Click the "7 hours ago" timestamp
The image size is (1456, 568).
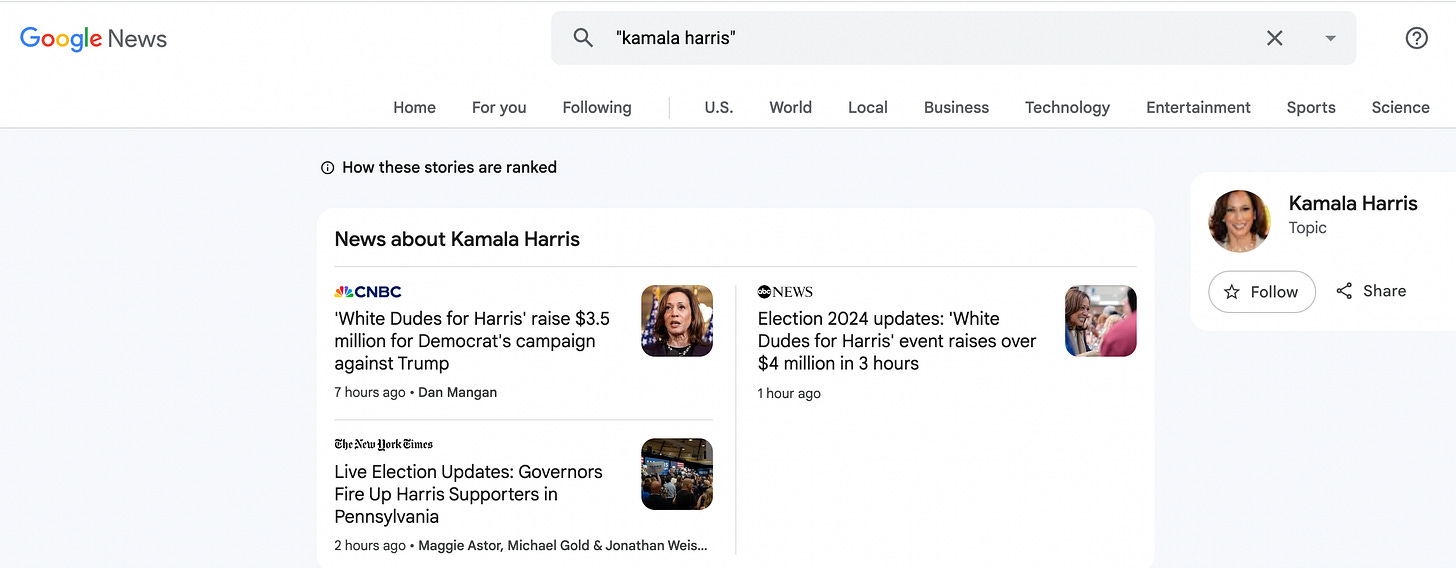tap(370, 393)
